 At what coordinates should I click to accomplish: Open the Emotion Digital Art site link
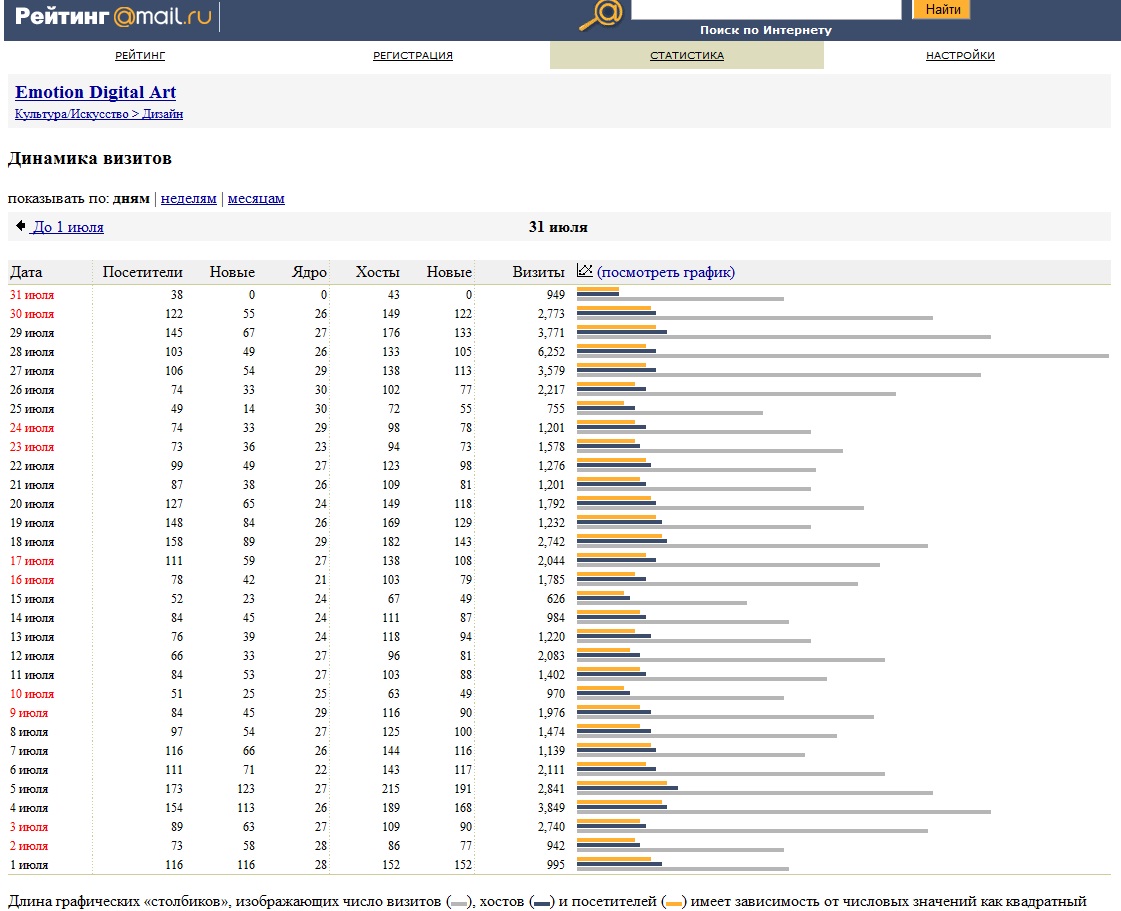pos(95,93)
